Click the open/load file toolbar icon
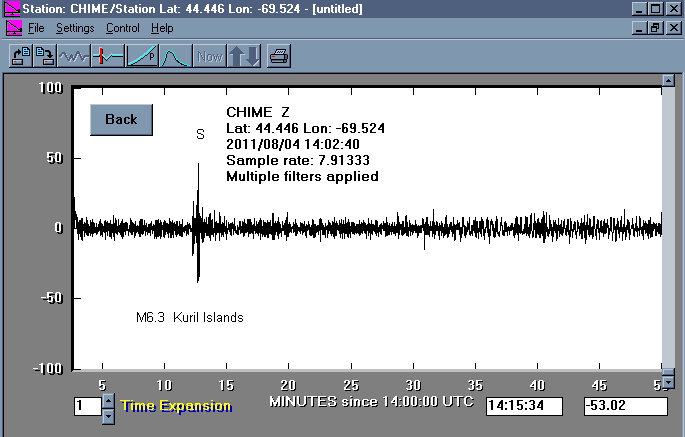This screenshot has width=685, height=437. click(19, 56)
